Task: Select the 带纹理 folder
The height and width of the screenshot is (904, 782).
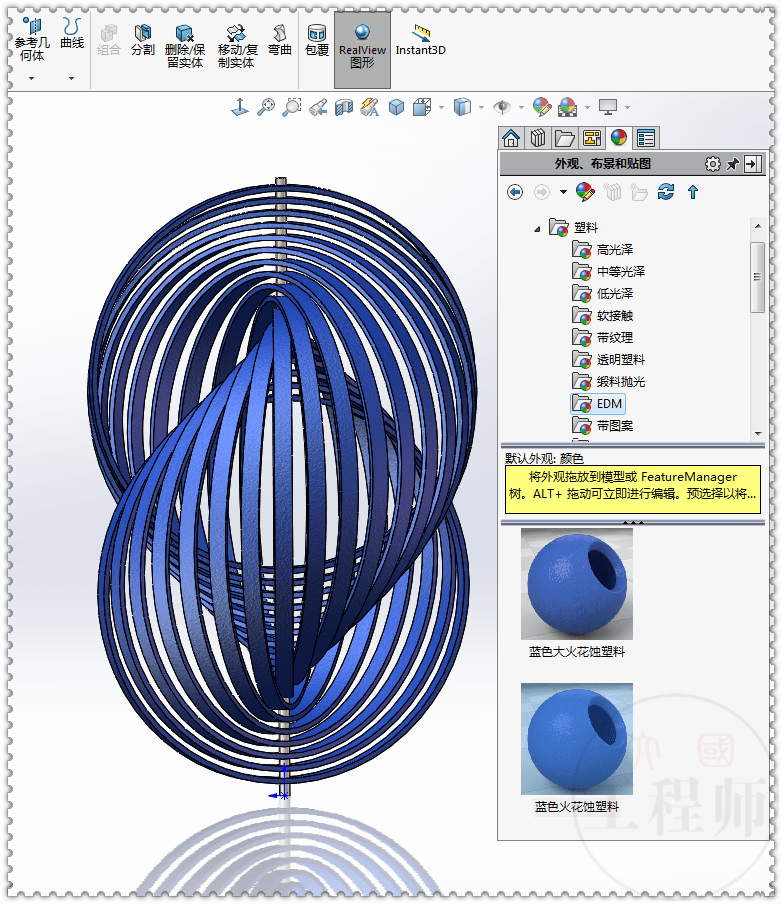Action: coord(603,337)
